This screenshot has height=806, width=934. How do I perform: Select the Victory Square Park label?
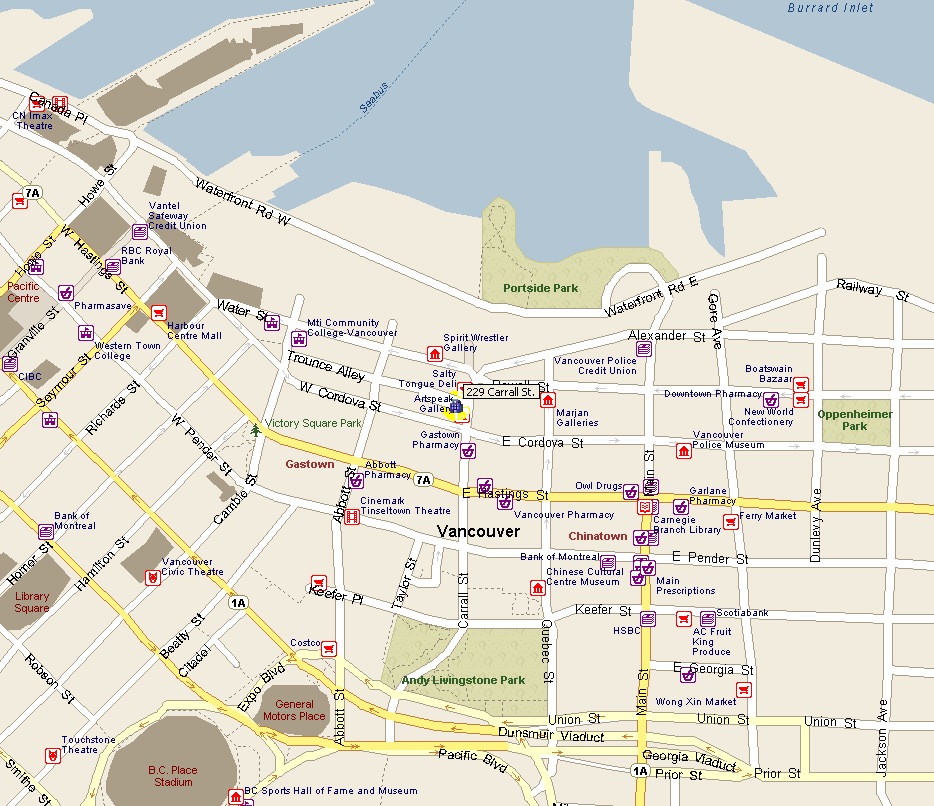(x=313, y=423)
